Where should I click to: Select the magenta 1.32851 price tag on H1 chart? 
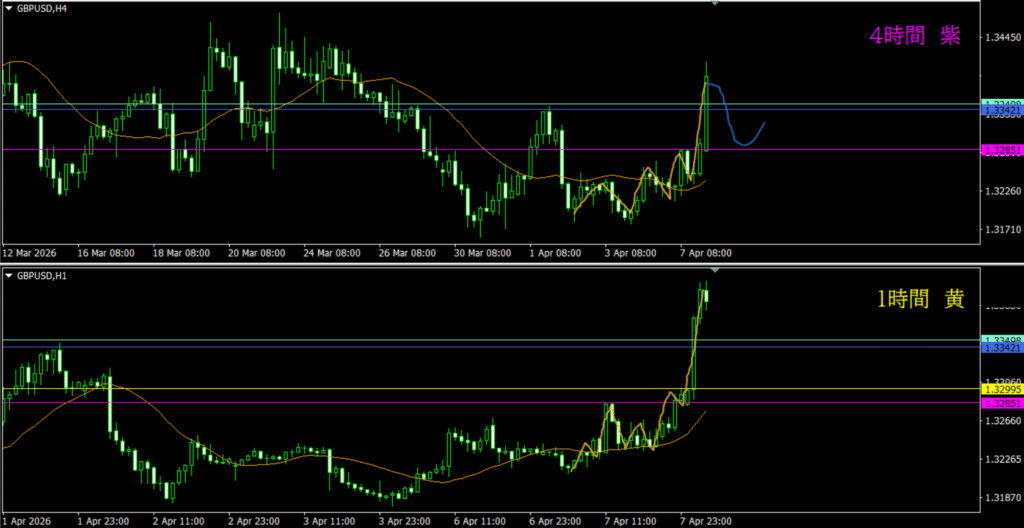(x=1001, y=403)
